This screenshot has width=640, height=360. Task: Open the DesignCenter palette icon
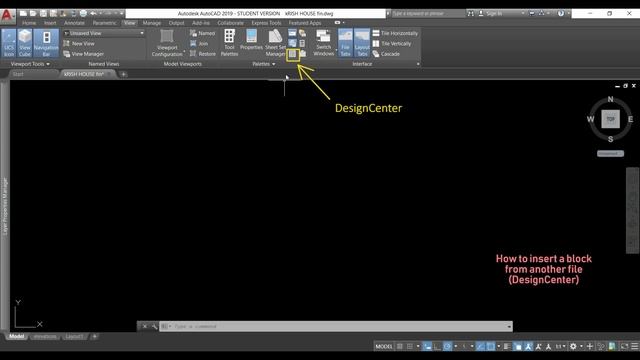(x=293, y=54)
